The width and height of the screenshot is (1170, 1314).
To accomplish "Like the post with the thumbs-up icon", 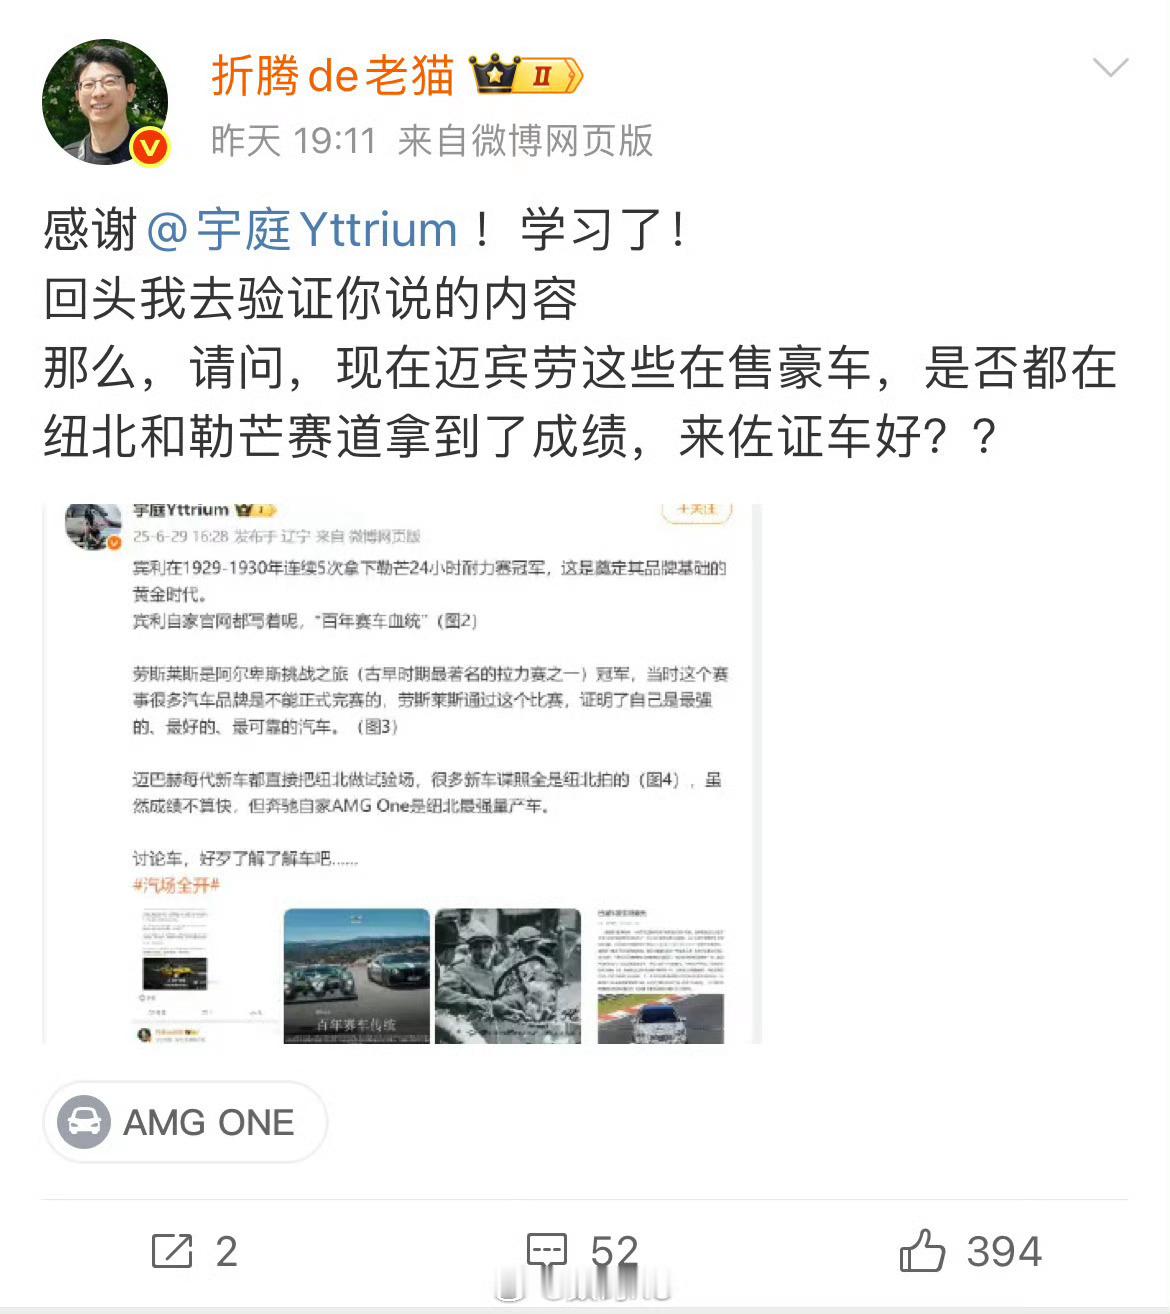I will pyautogui.click(x=922, y=1250).
